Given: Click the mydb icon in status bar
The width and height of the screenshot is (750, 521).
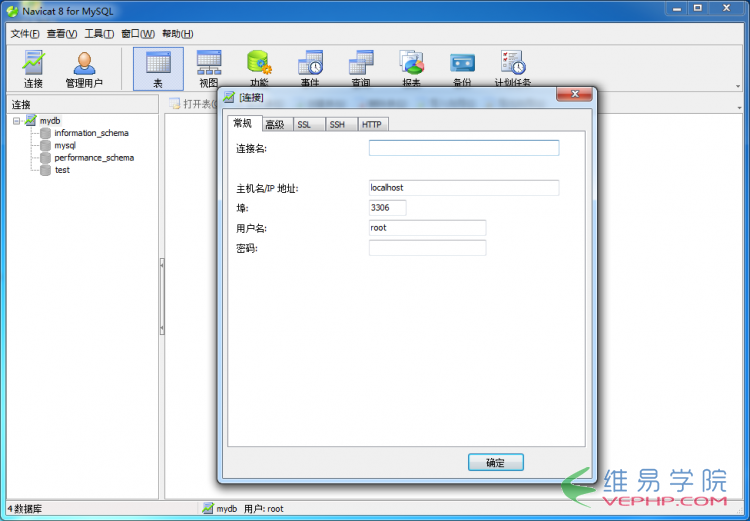Looking at the screenshot, I should [x=208, y=509].
